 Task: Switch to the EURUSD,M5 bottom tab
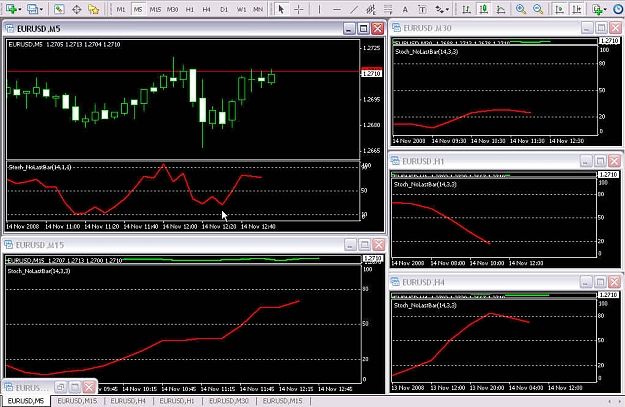click(x=26, y=401)
